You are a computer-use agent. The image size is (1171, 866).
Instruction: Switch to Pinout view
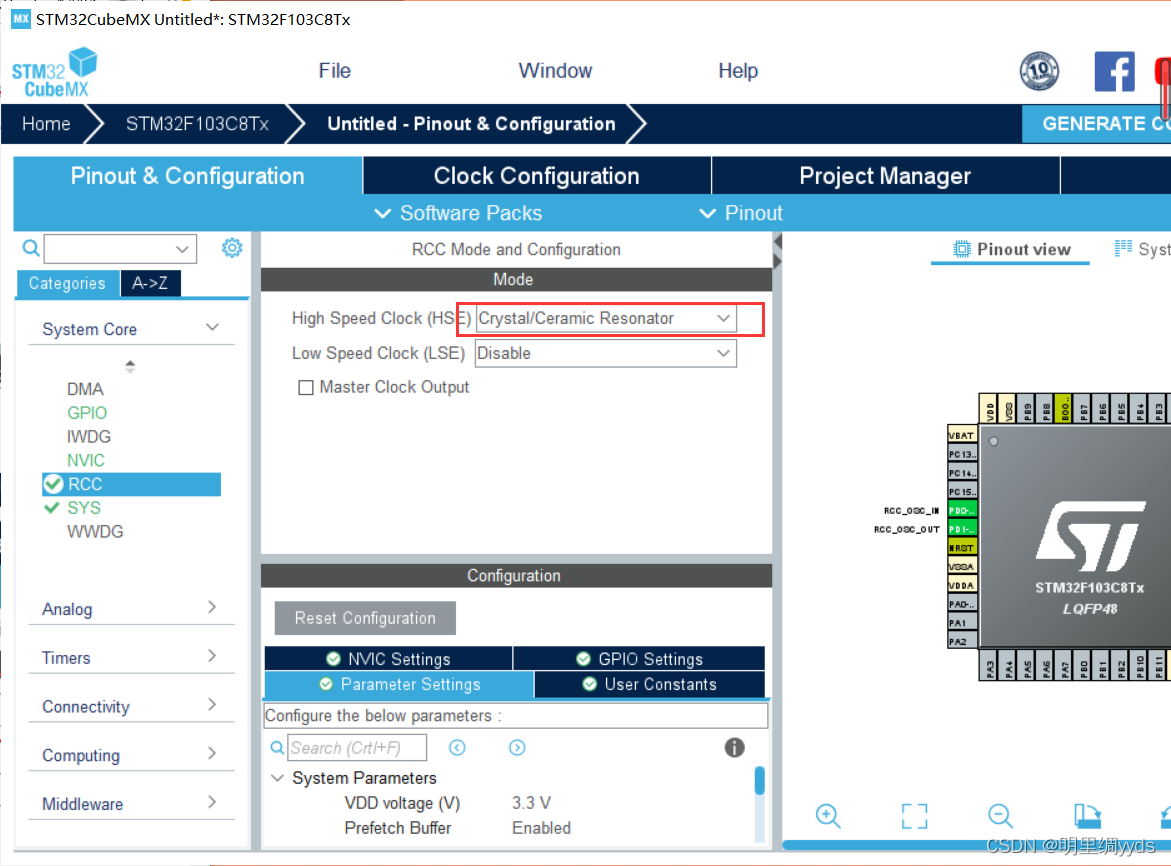click(1011, 249)
